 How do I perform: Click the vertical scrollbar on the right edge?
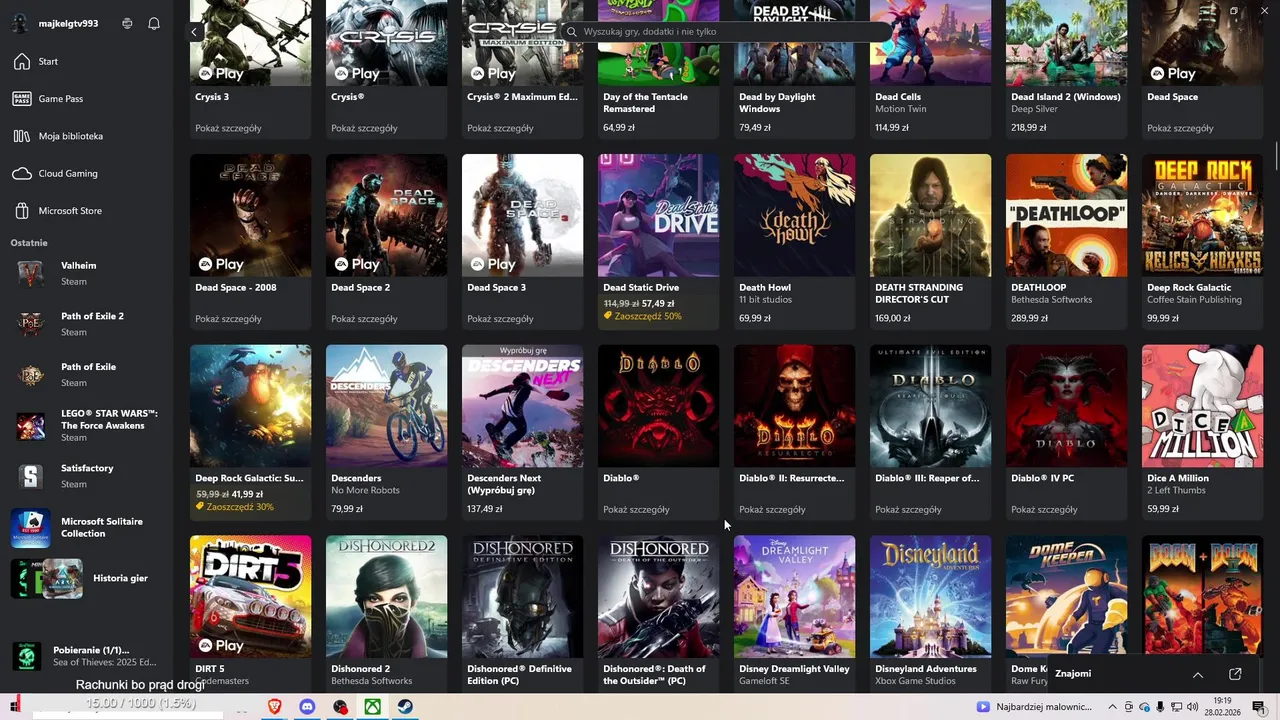click(x=1276, y=157)
